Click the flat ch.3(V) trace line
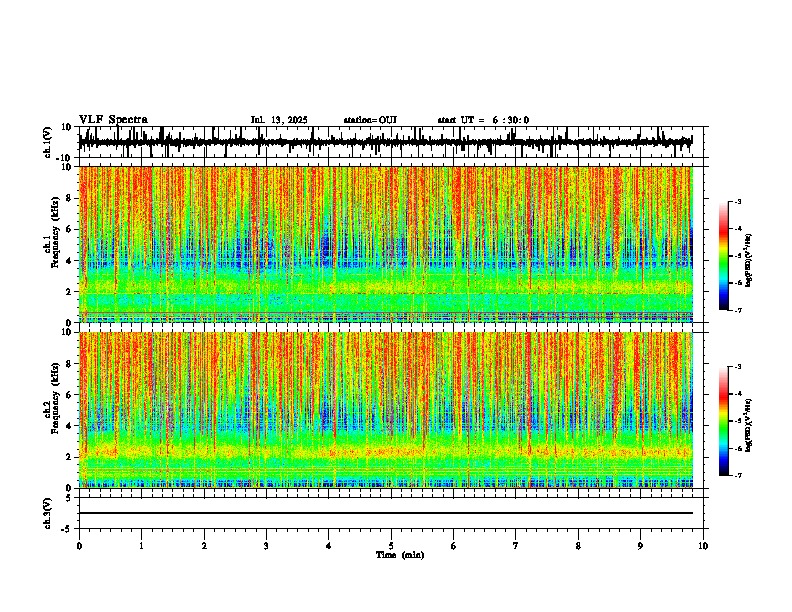This screenshot has width=792, height=612. coord(386,513)
